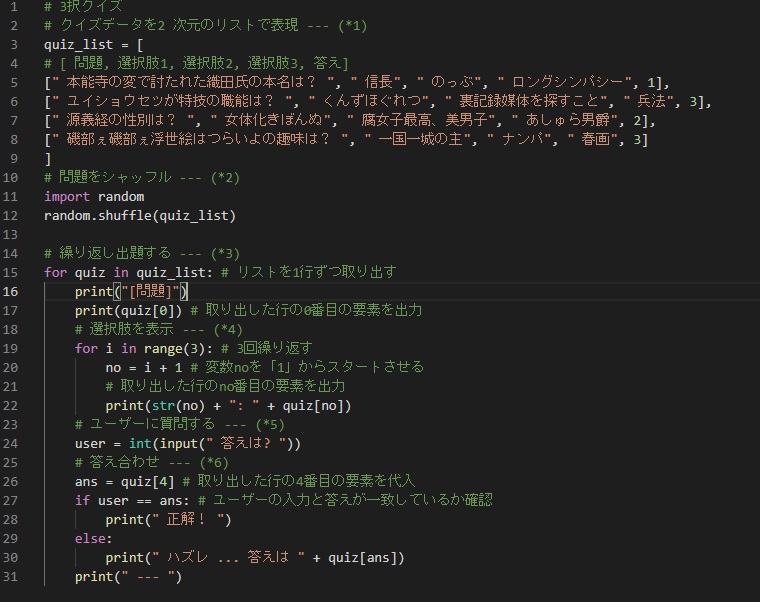Click the 源義経の性別は quiz entry on line 7
The height and width of the screenshot is (602, 760).
click(349, 120)
